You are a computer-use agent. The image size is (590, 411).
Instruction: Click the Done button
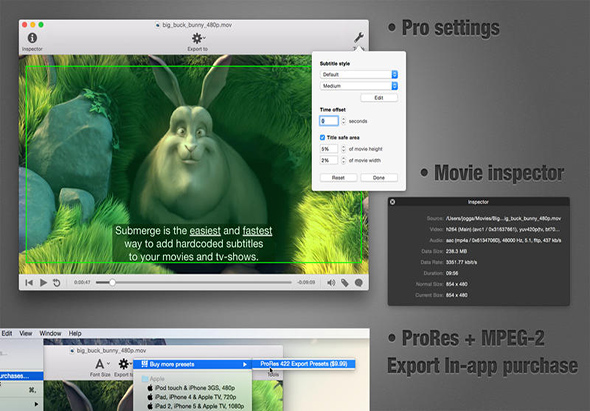[379, 178]
